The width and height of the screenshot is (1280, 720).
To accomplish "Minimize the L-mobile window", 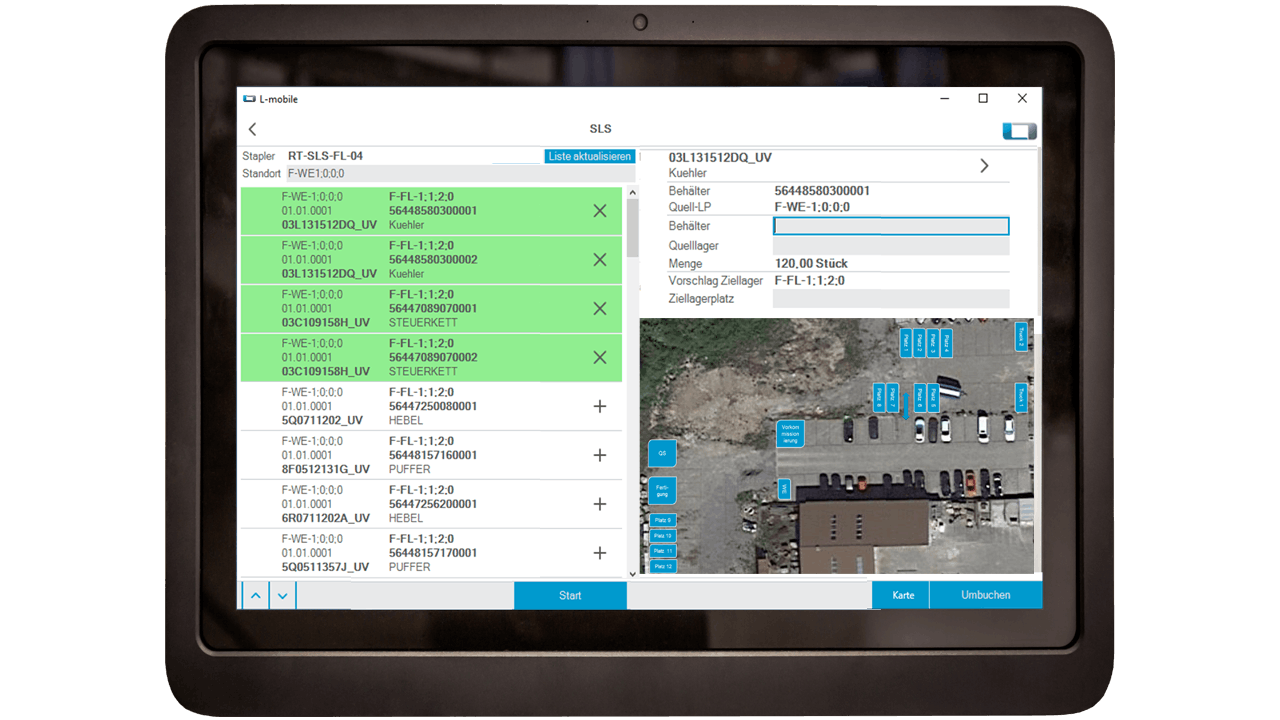I will point(944,98).
